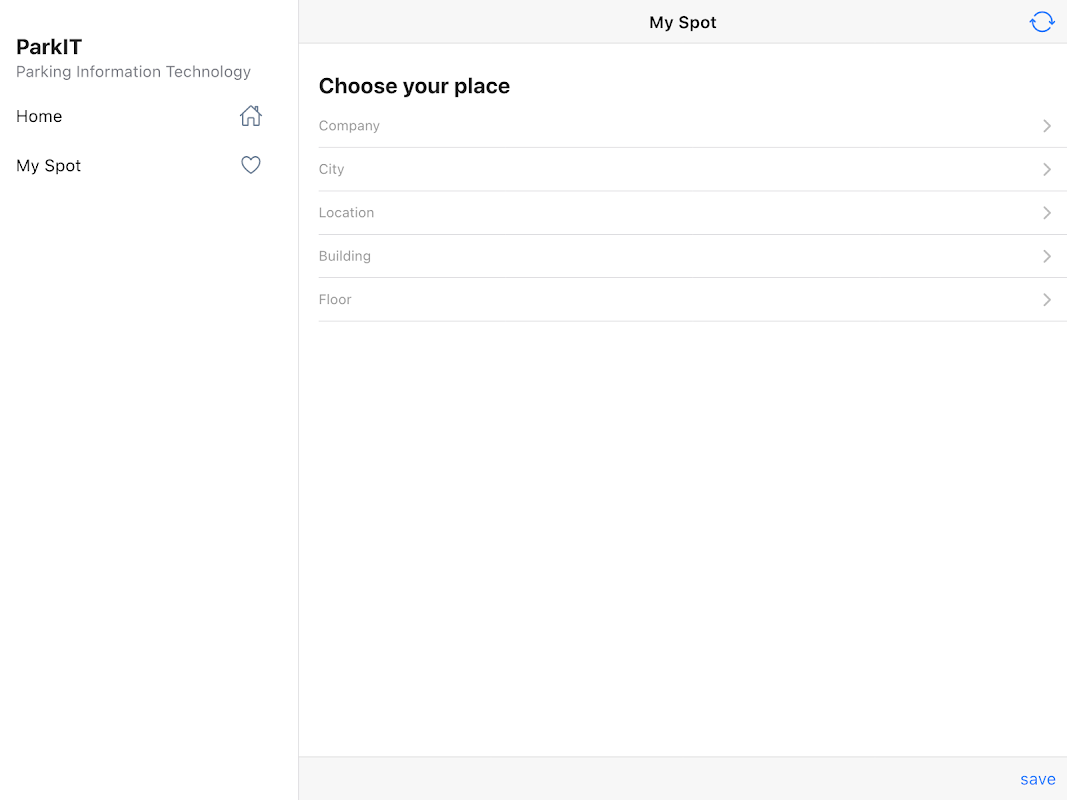Expand the Location row chevron

tap(1047, 213)
